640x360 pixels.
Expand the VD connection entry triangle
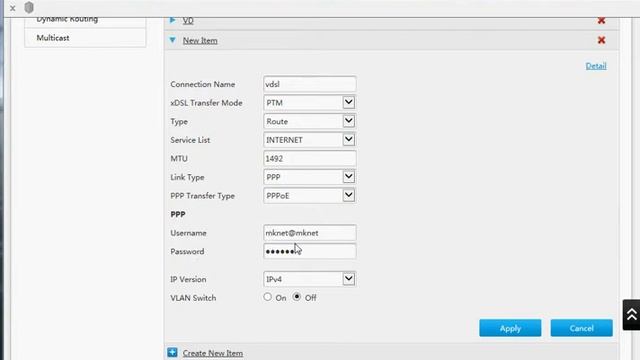[x=173, y=20]
